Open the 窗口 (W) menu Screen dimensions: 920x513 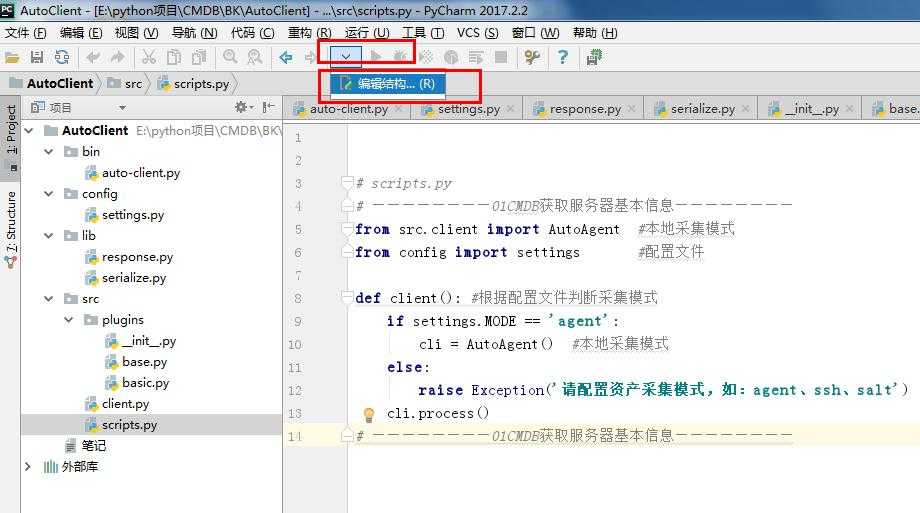(535, 33)
